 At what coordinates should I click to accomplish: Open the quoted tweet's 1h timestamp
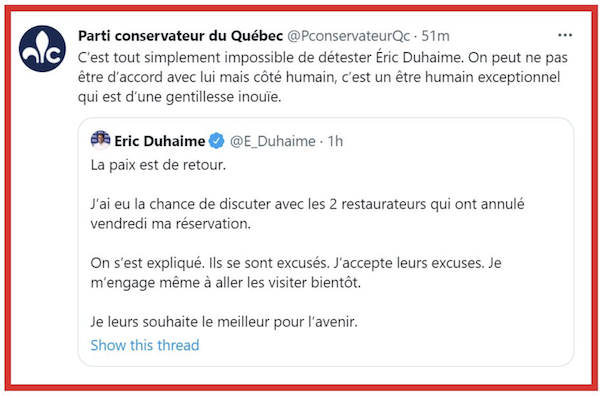tap(335, 142)
